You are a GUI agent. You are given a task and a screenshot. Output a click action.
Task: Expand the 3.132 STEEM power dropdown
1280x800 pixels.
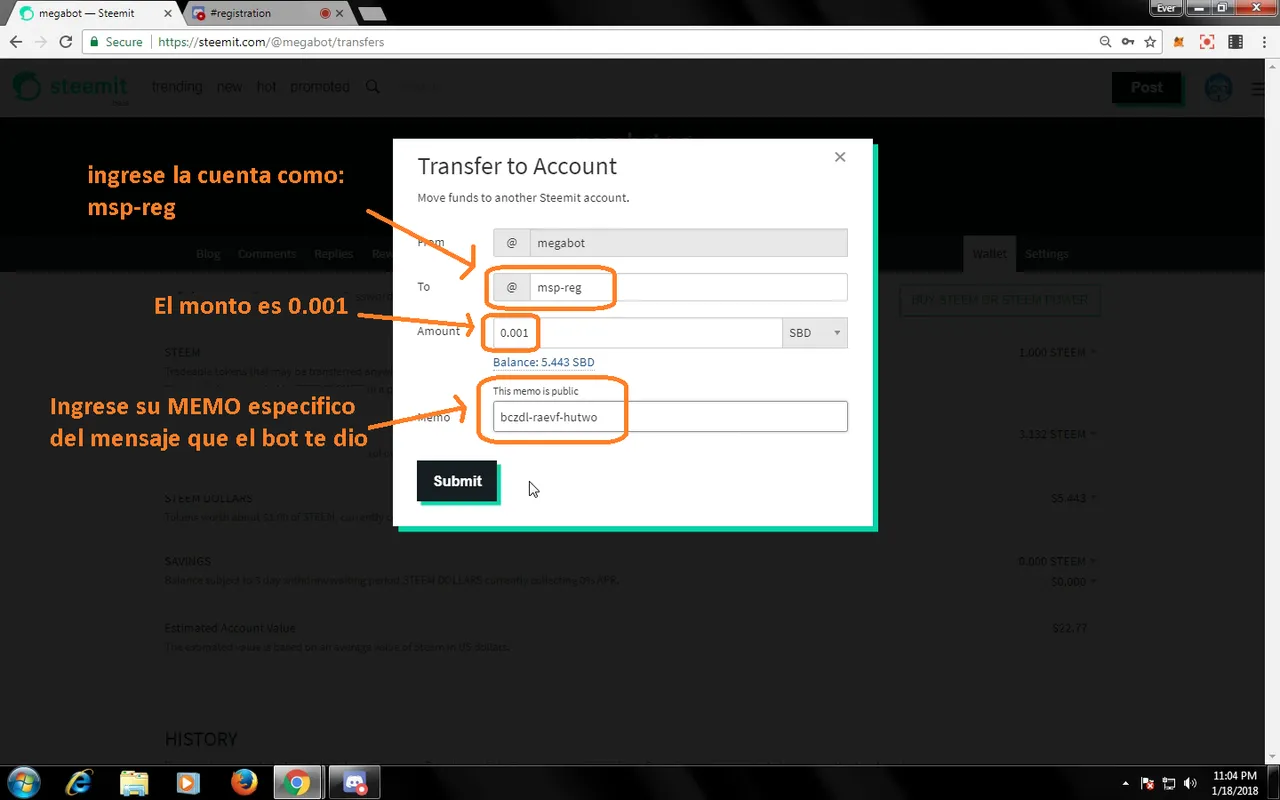pyautogui.click(x=1056, y=434)
